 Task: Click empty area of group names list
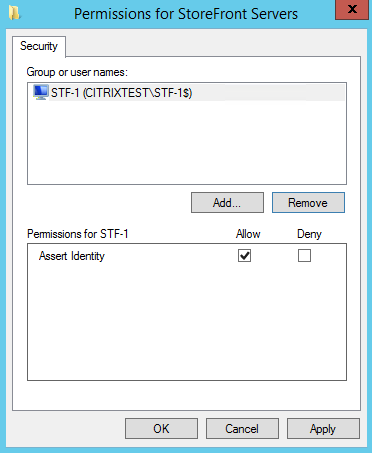coord(187,142)
